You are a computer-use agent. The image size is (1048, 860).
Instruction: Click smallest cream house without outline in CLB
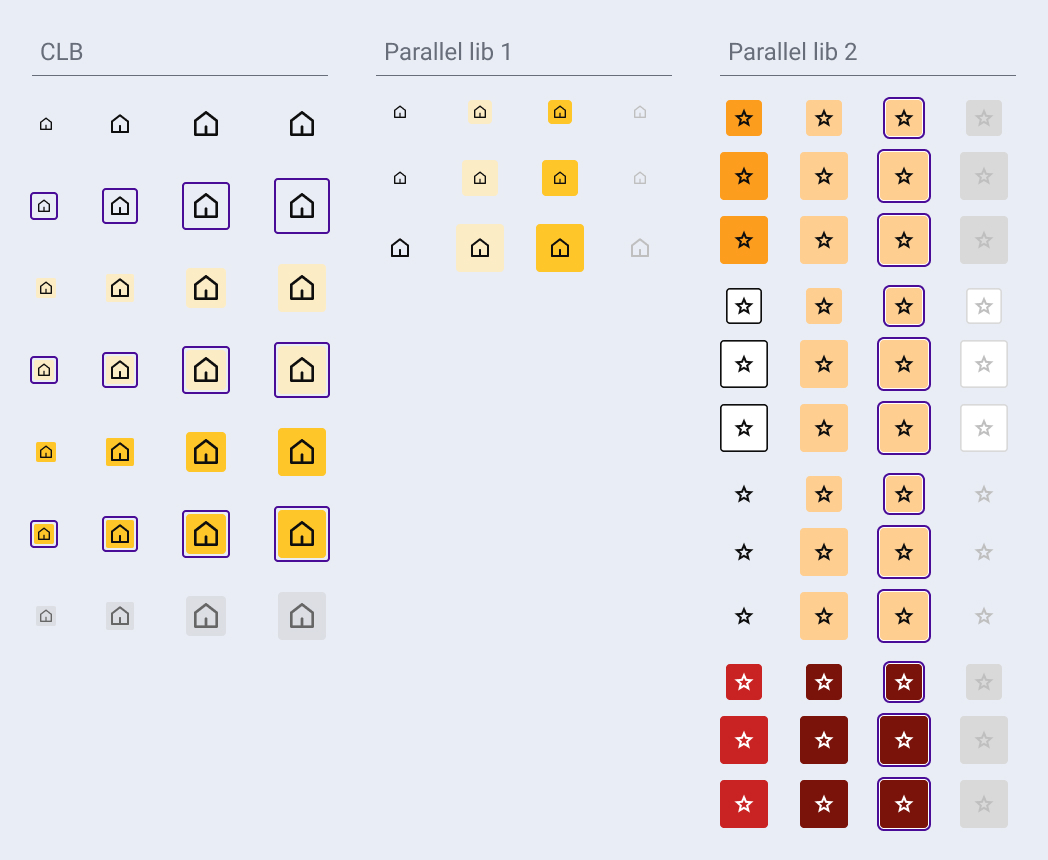[x=45, y=288]
